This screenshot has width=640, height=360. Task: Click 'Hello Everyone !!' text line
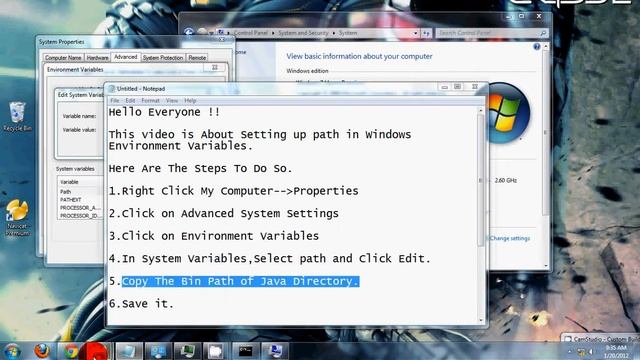coord(164,112)
